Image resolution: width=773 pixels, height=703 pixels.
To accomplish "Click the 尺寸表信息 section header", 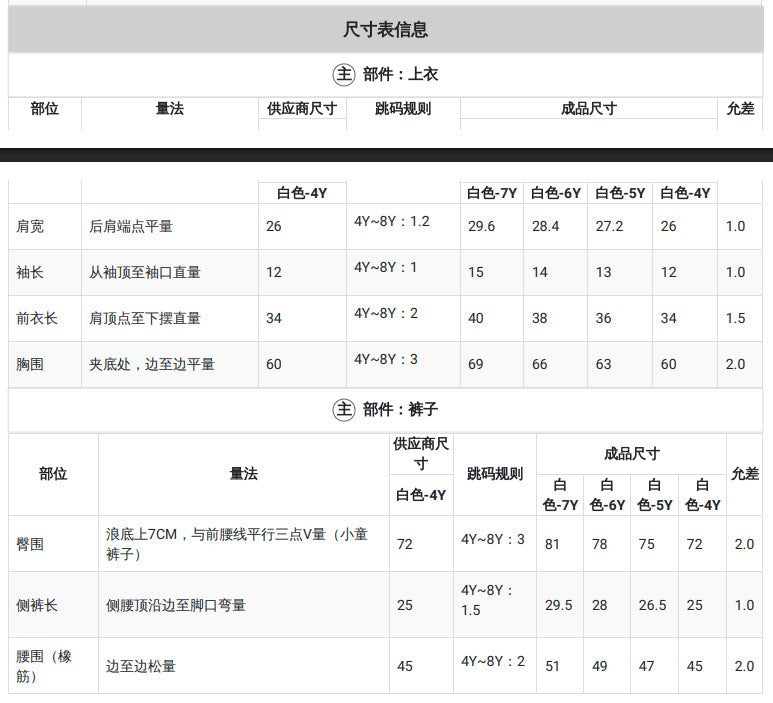I will tap(386, 30).
